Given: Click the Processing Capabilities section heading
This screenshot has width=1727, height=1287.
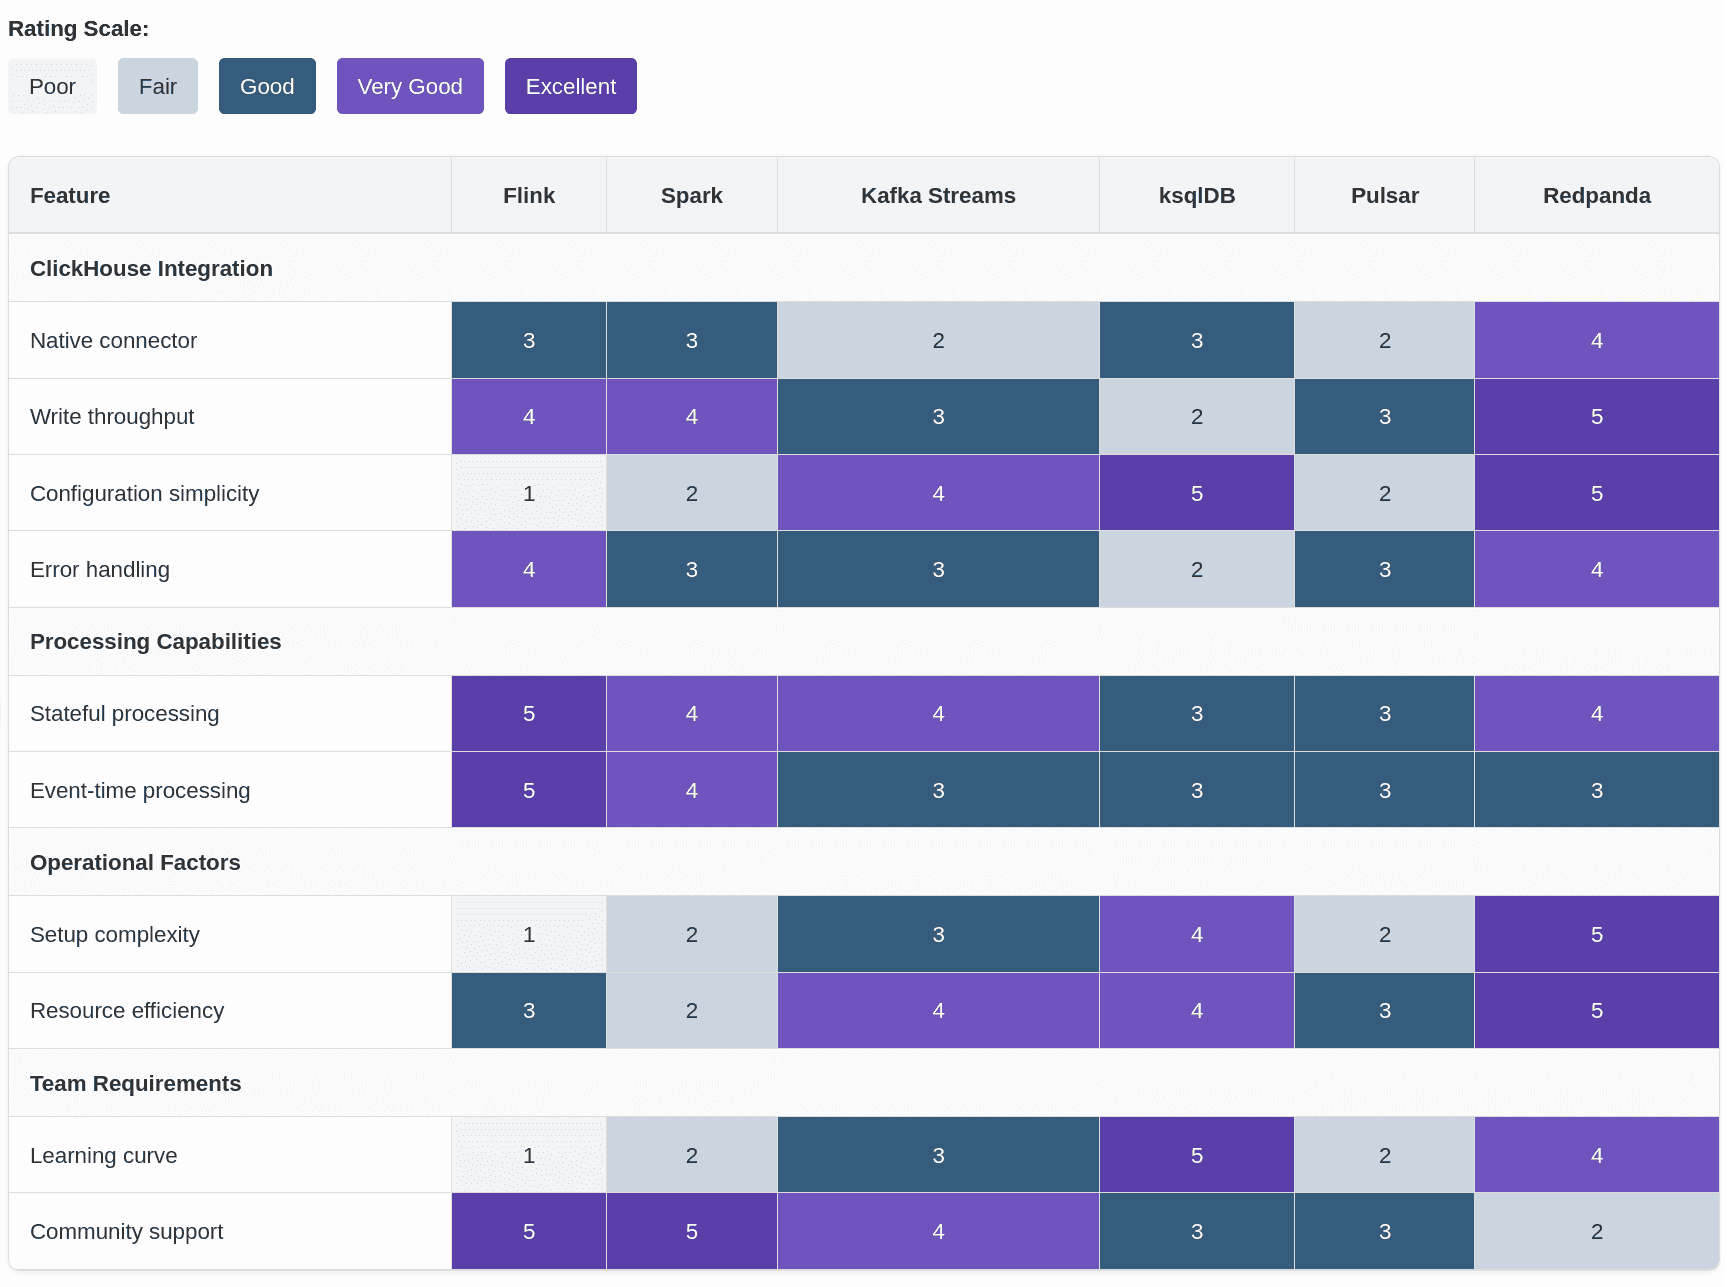Looking at the screenshot, I should [155, 642].
